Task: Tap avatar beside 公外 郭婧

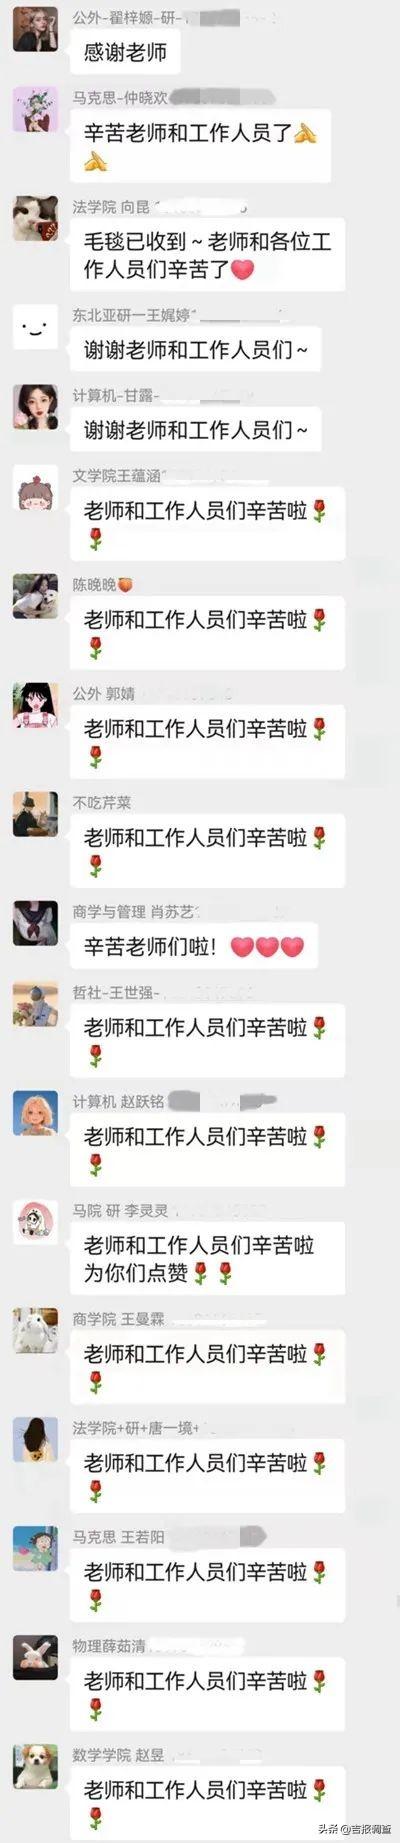Action: click(x=35, y=705)
